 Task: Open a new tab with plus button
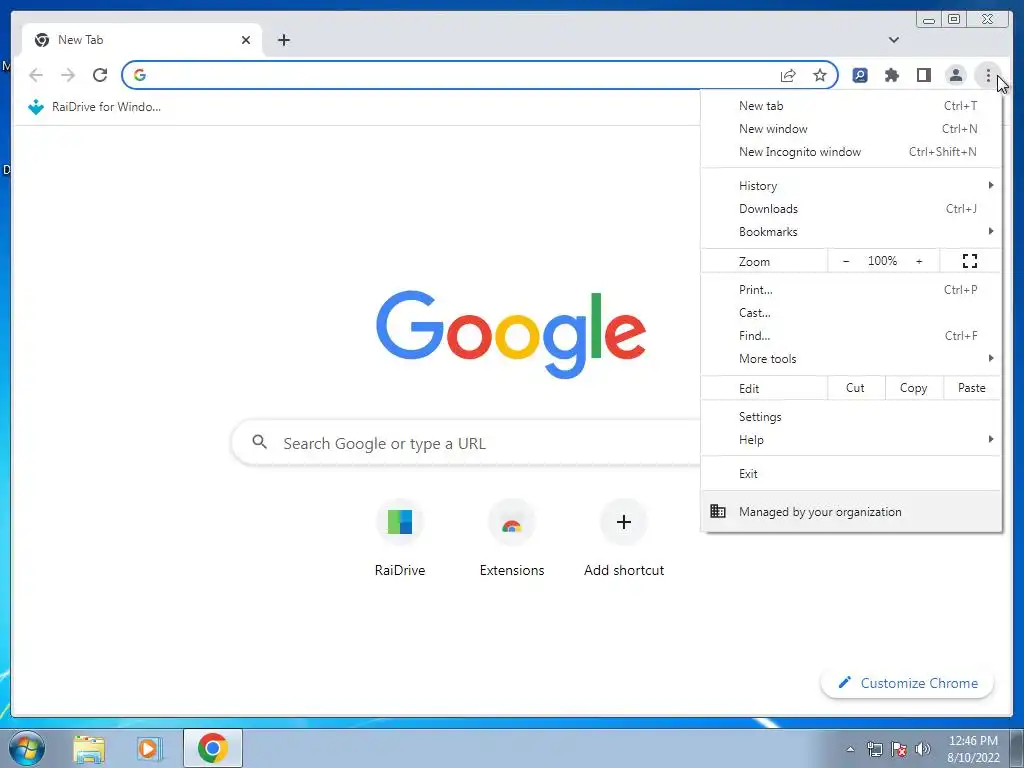tap(283, 40)
